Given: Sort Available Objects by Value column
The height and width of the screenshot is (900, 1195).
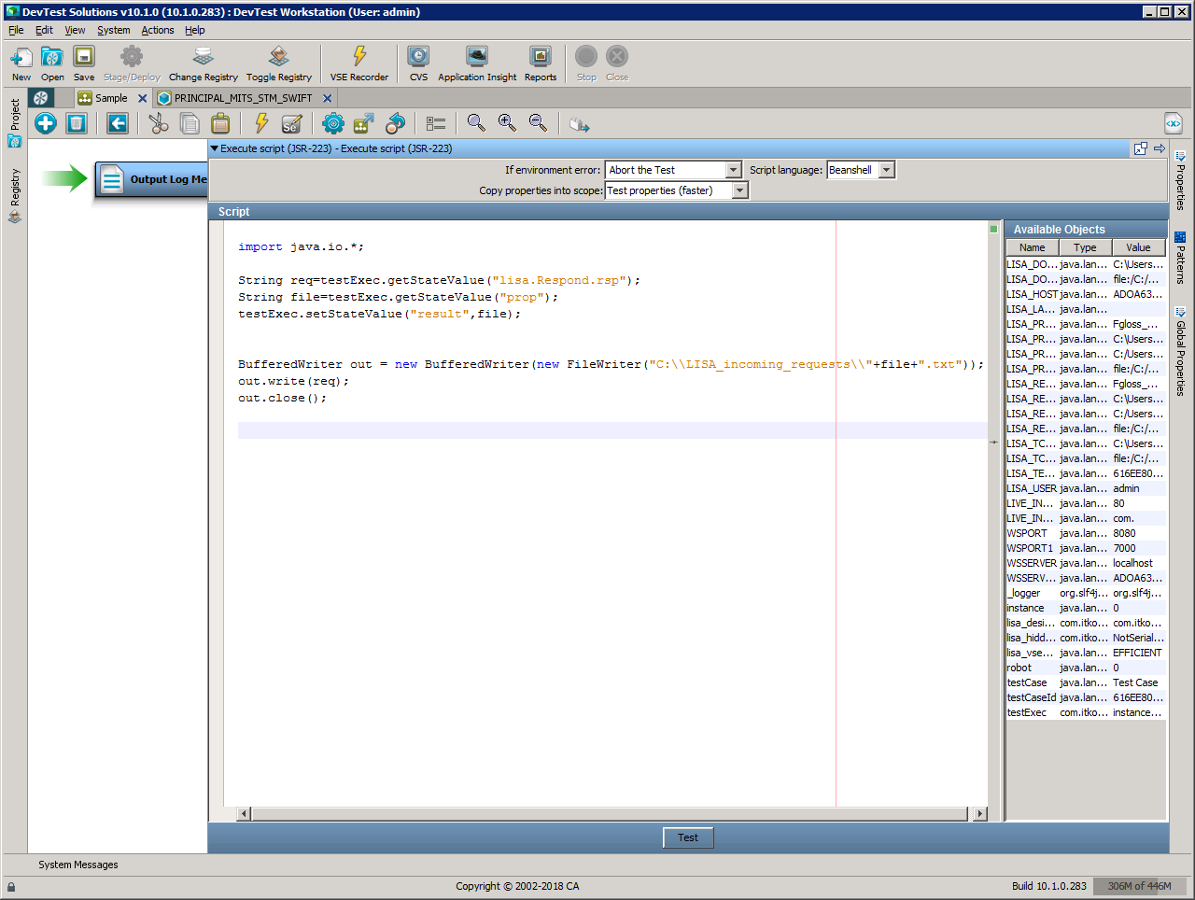Looking at the screenshot, I should (1138, 248).
